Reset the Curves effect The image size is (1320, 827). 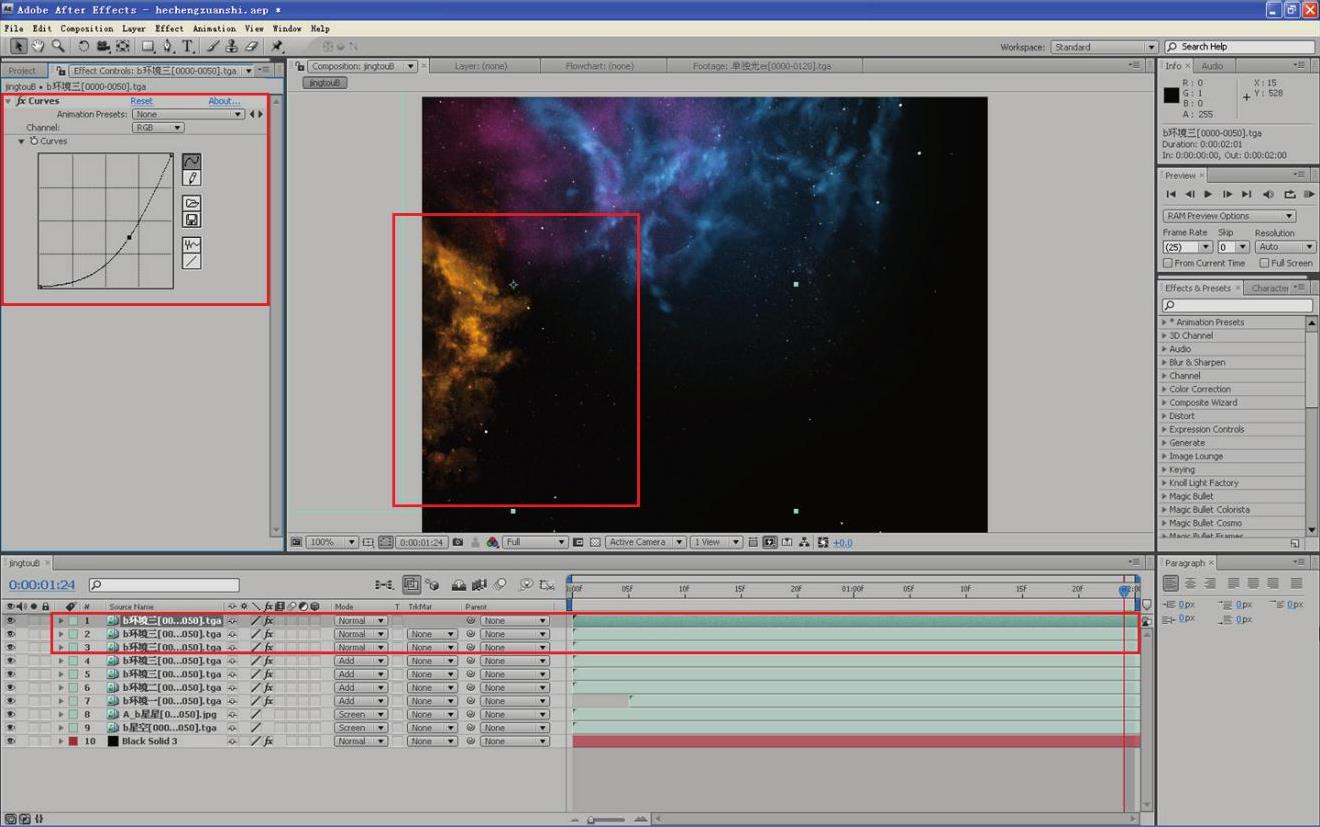[142, 101]
